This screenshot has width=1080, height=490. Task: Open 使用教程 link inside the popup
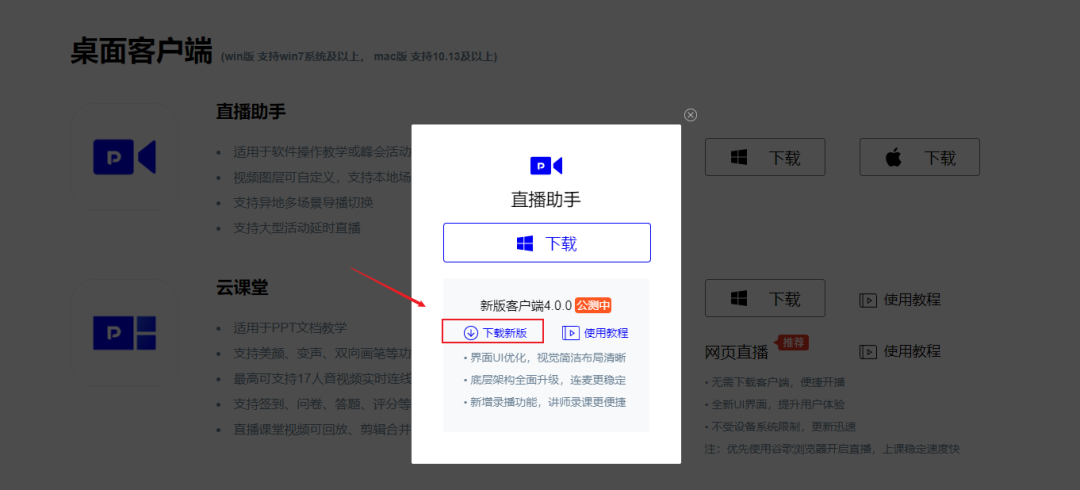click(595, 333)
